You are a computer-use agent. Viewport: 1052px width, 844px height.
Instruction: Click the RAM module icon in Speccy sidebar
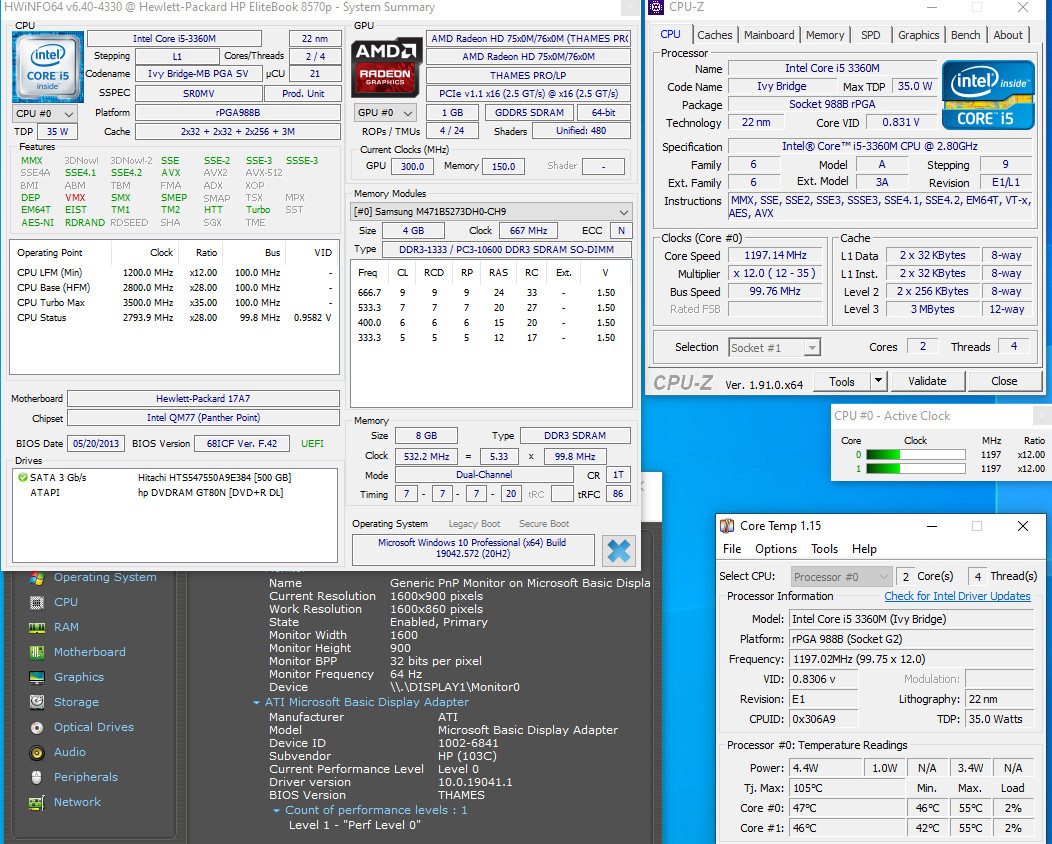[37, 627]
